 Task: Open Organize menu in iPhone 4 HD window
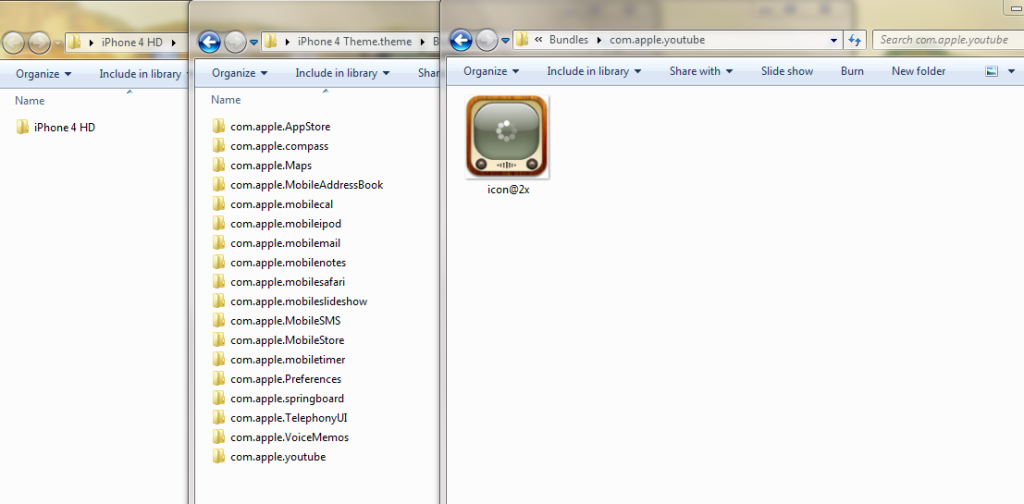coord(43,74)
